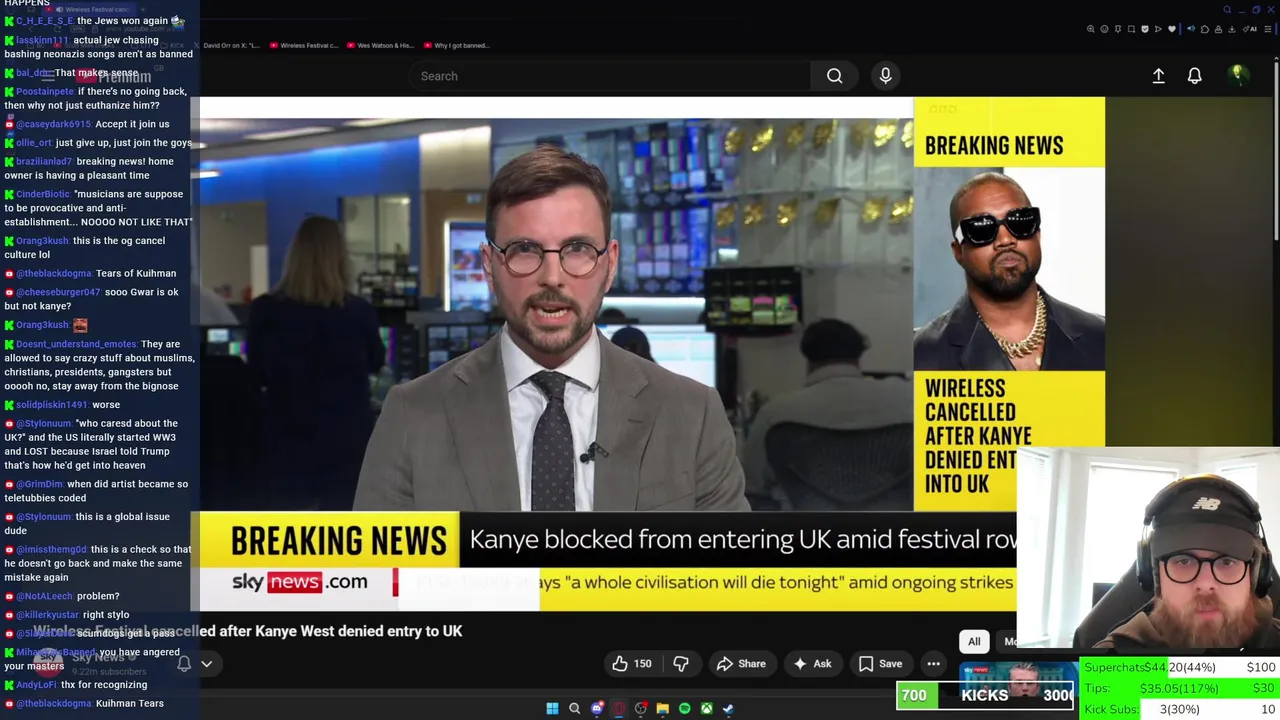
Task: Open Windows taskbar search icon
Action: [574, 709]
